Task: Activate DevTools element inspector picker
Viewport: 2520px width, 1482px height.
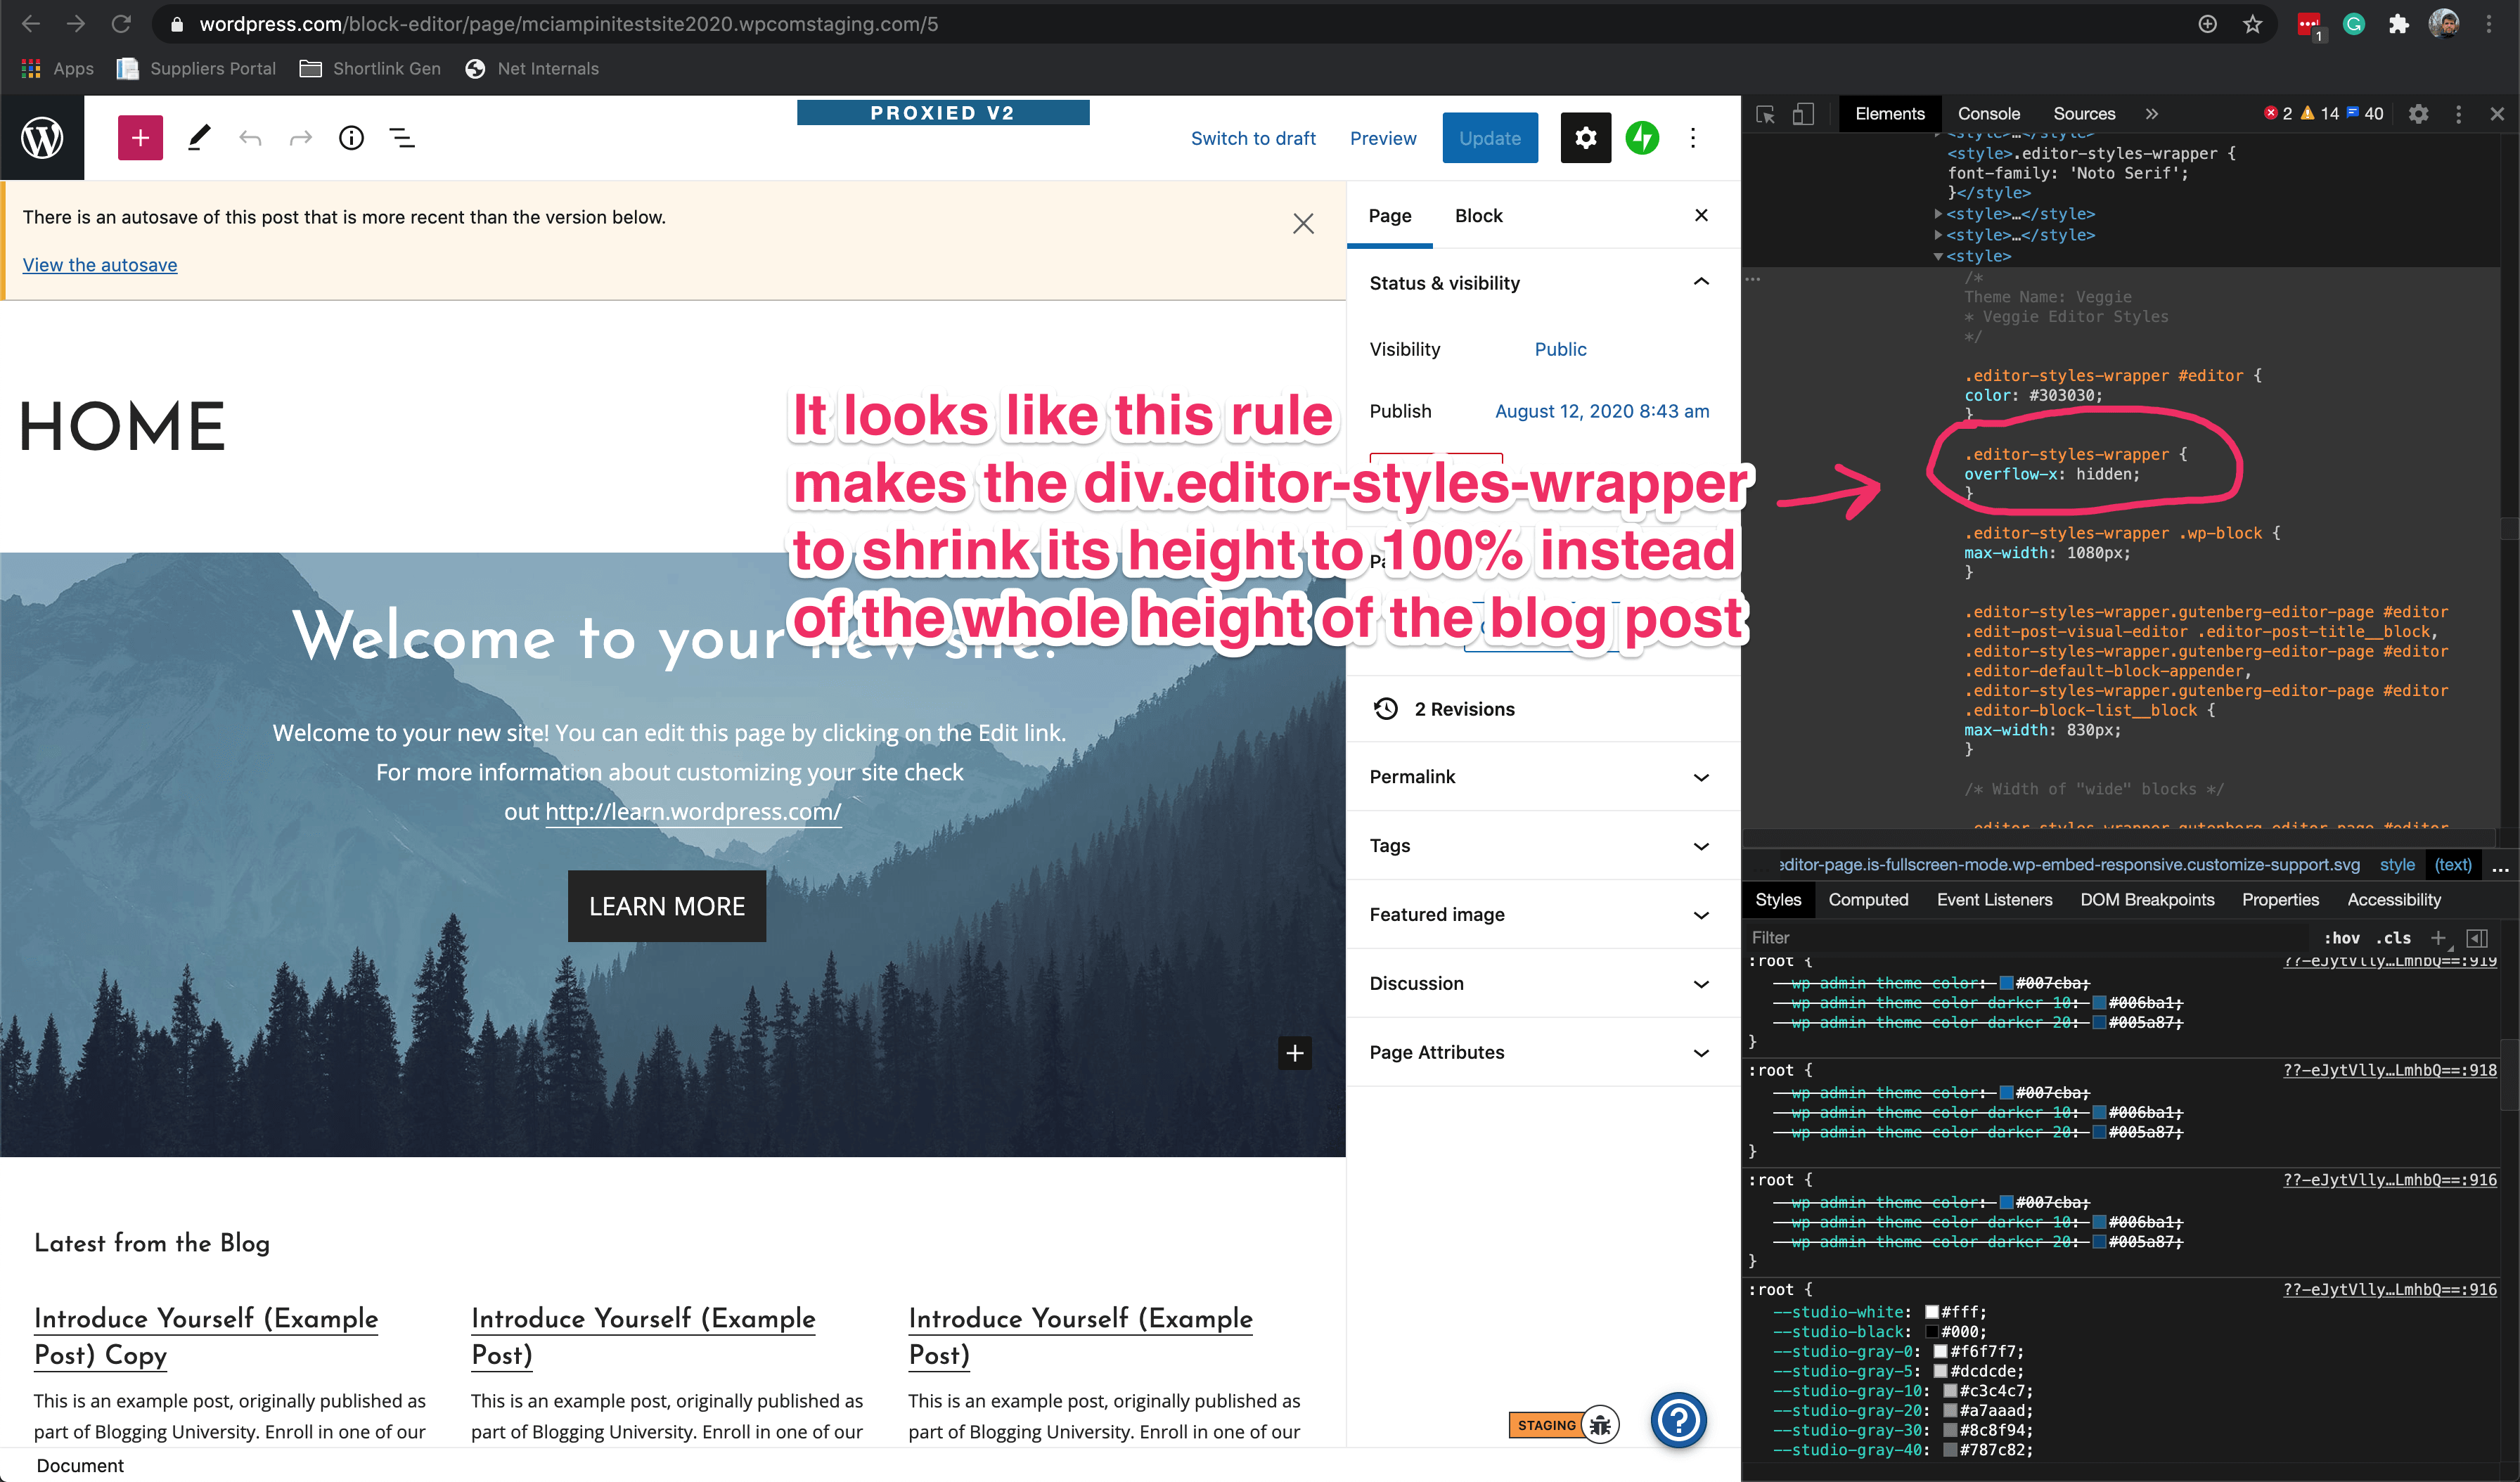Action: point(1765,114)
